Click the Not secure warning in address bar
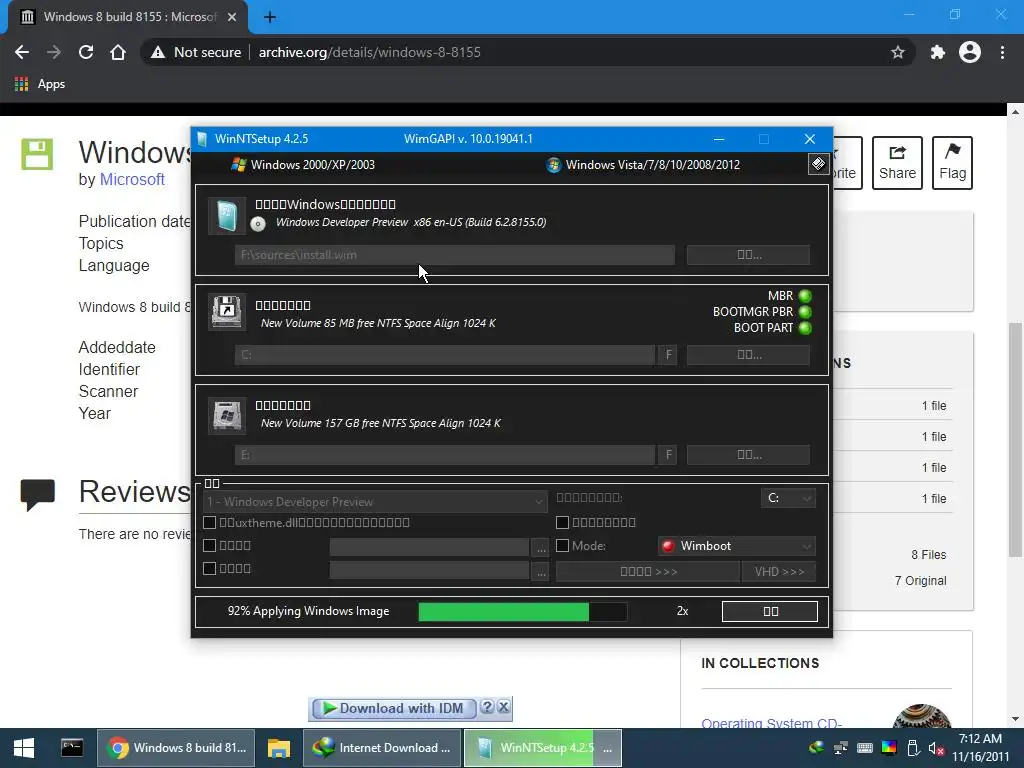 196,52
